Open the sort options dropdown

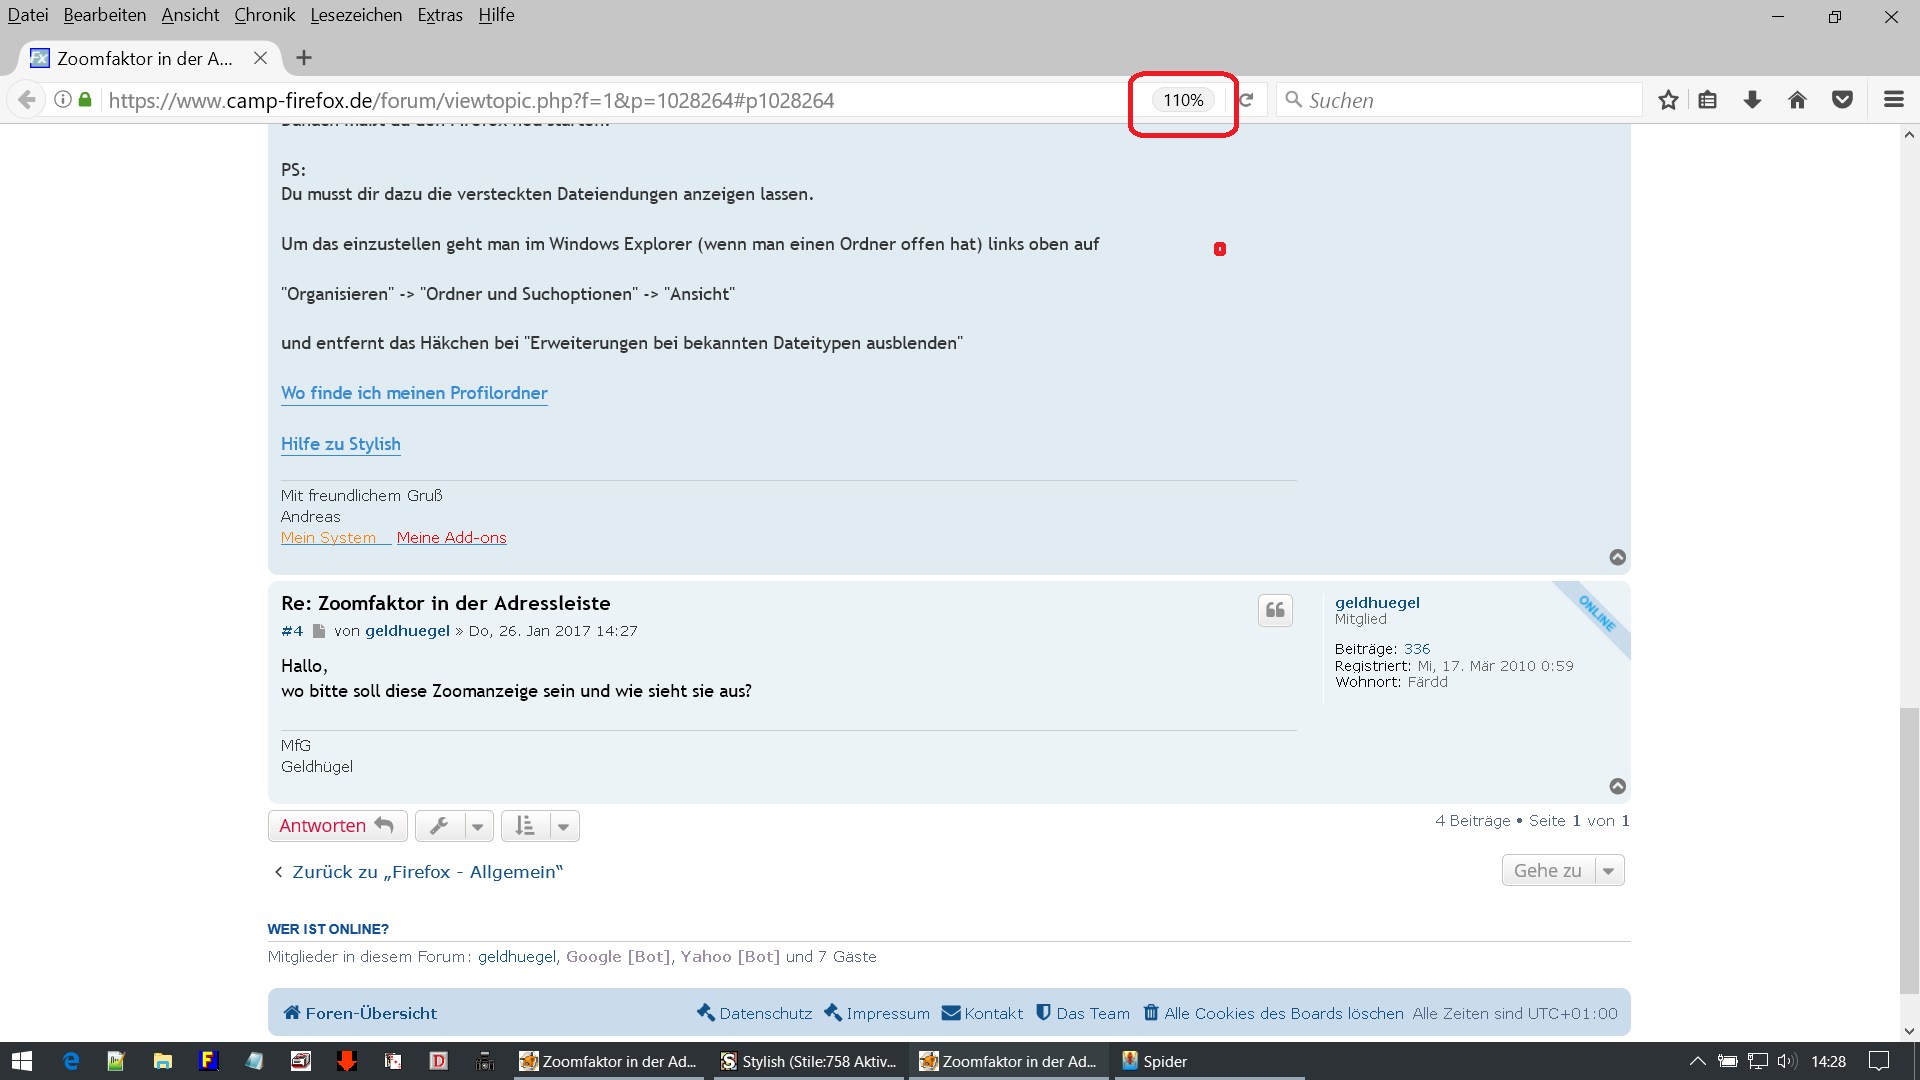(x=540, y=826)
